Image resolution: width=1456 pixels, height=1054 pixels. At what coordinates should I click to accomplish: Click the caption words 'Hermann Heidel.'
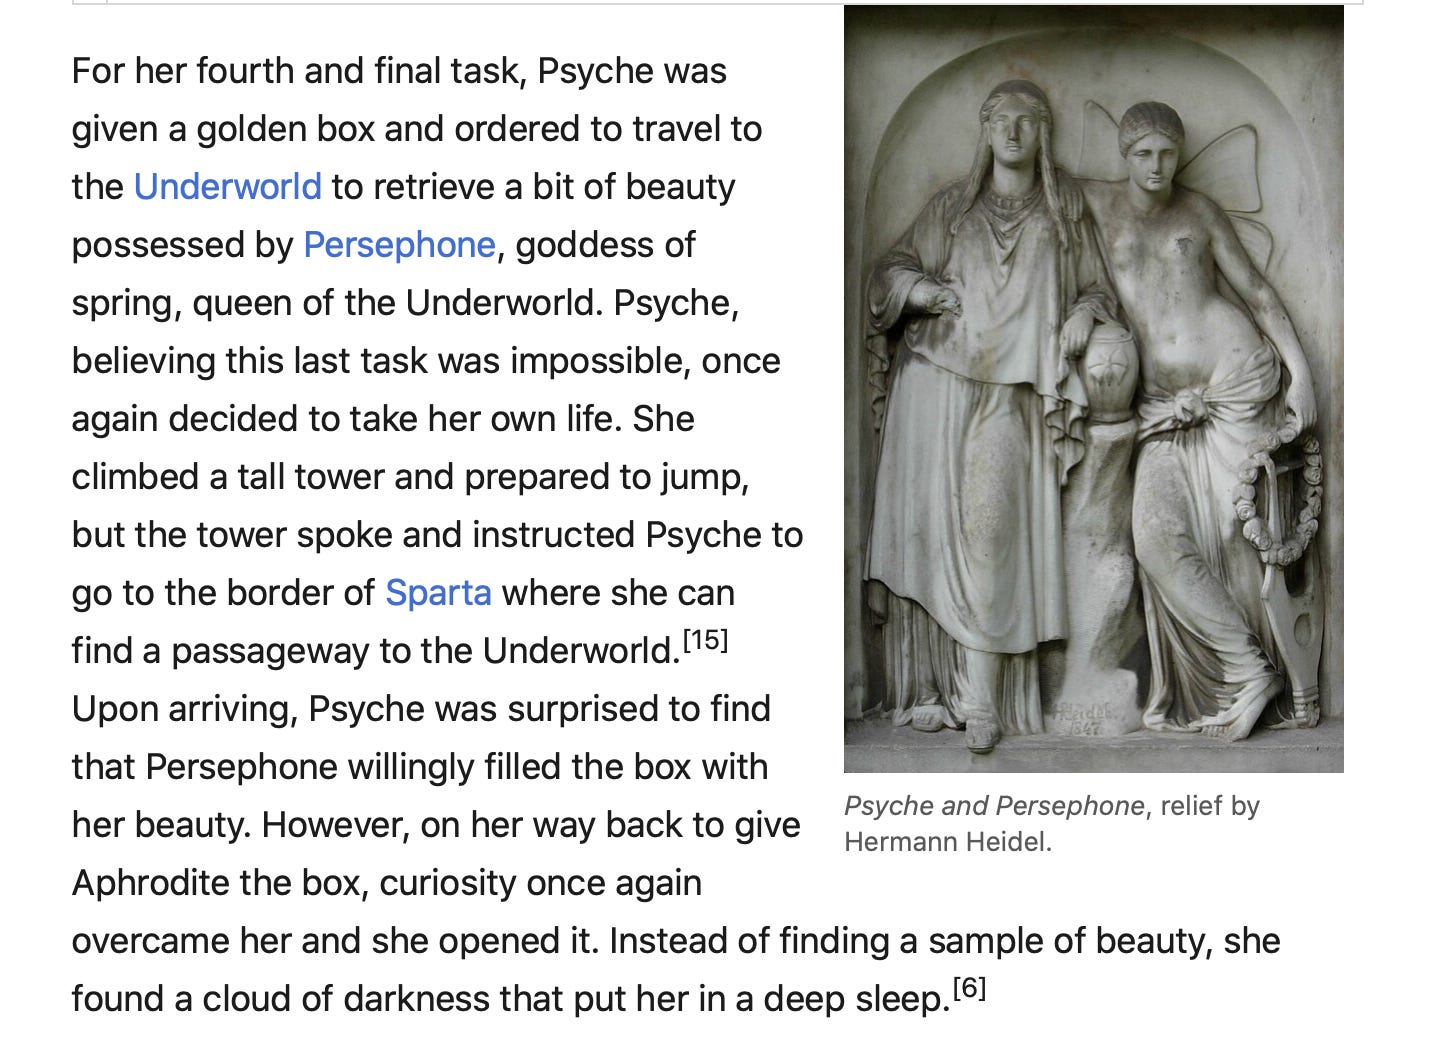pyautogui.click(x=948, y=842)
